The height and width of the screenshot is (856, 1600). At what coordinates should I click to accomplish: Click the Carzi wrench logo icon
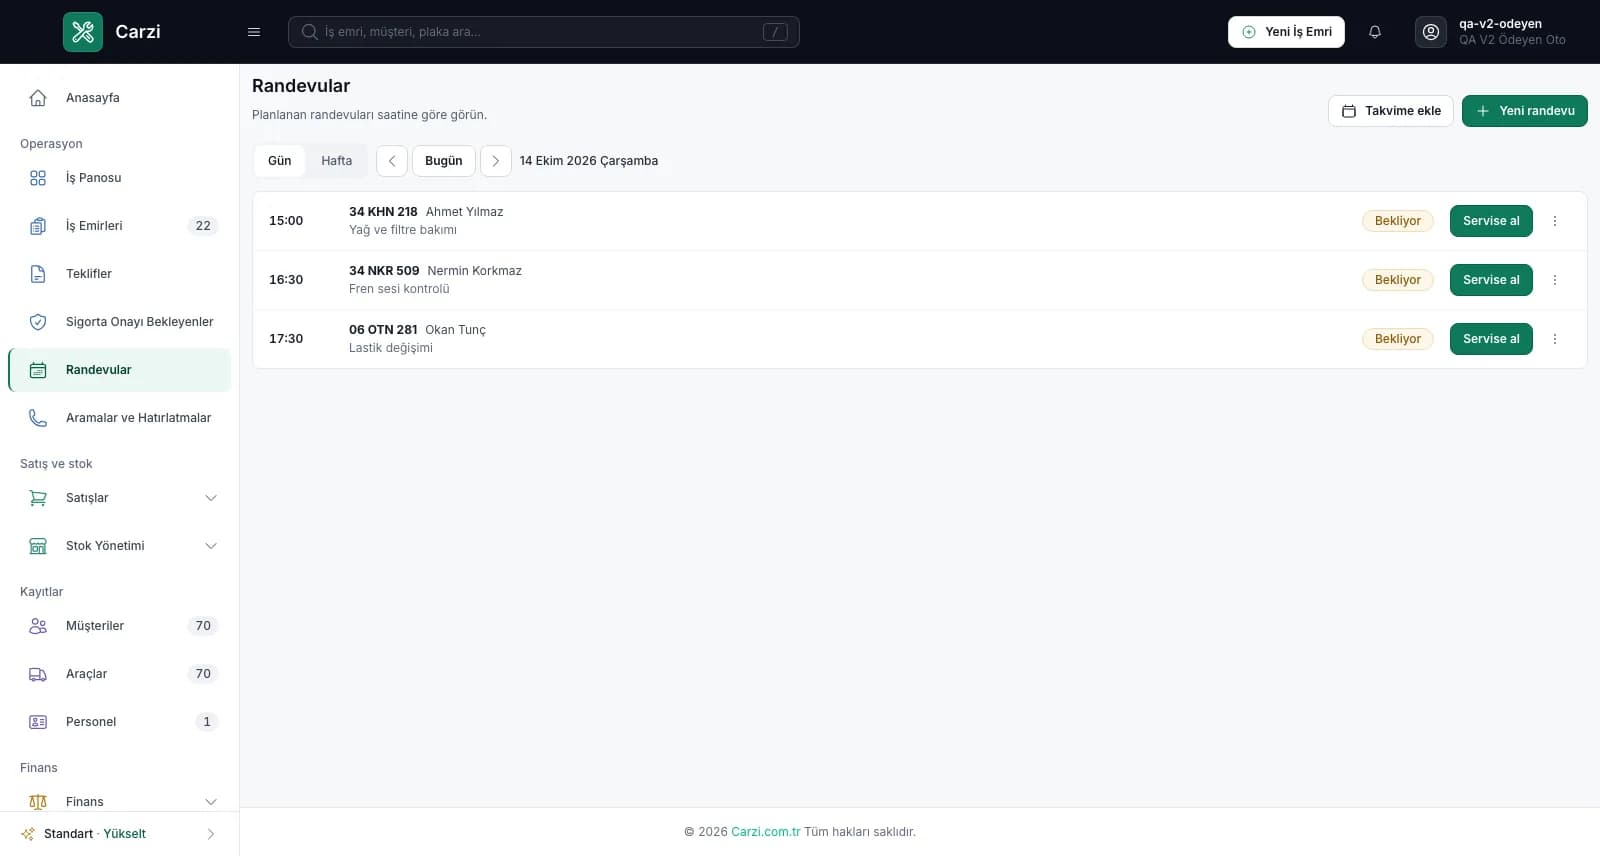83,32
